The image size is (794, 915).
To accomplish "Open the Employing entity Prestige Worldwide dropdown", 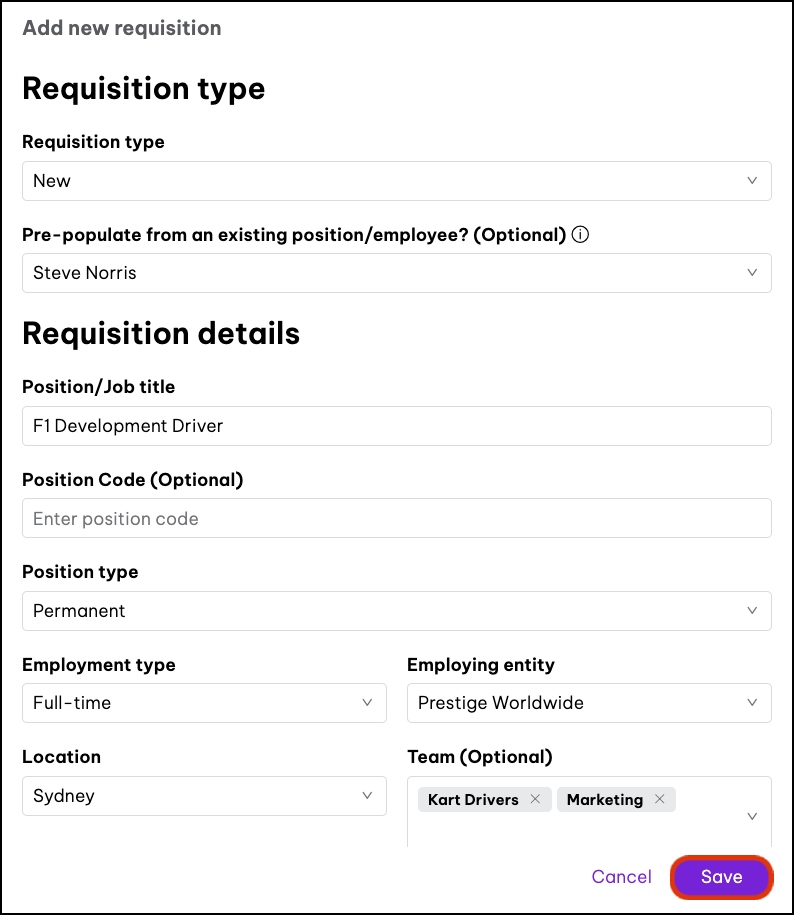I will tap(589, 703).
